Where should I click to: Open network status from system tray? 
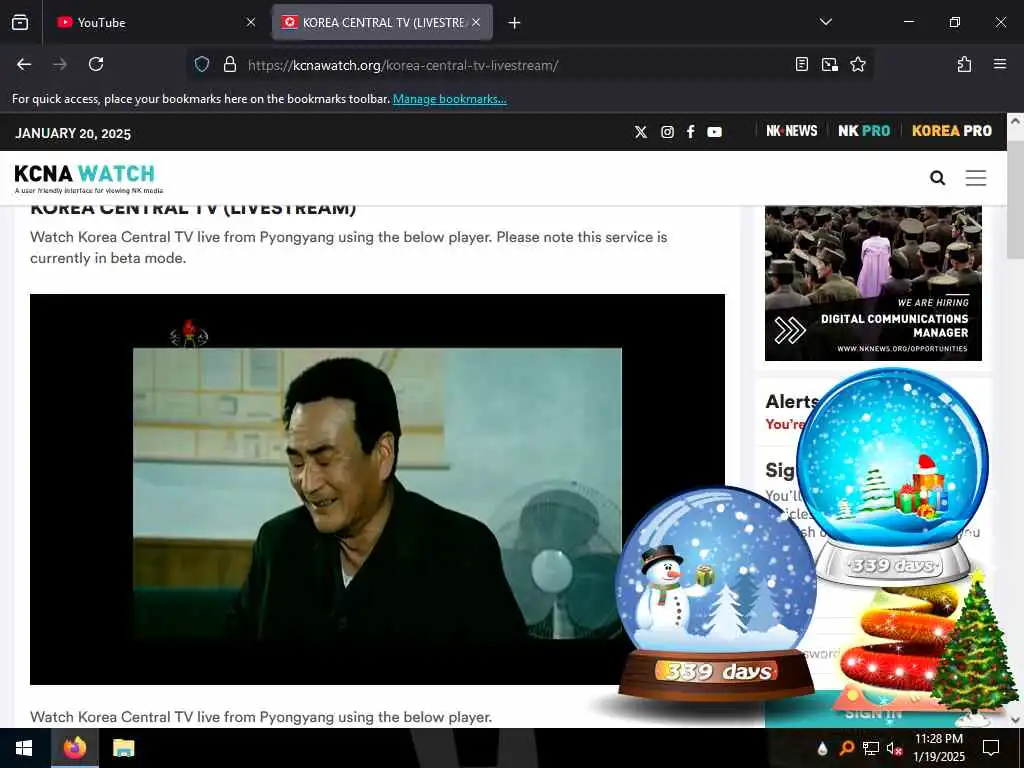871,748
